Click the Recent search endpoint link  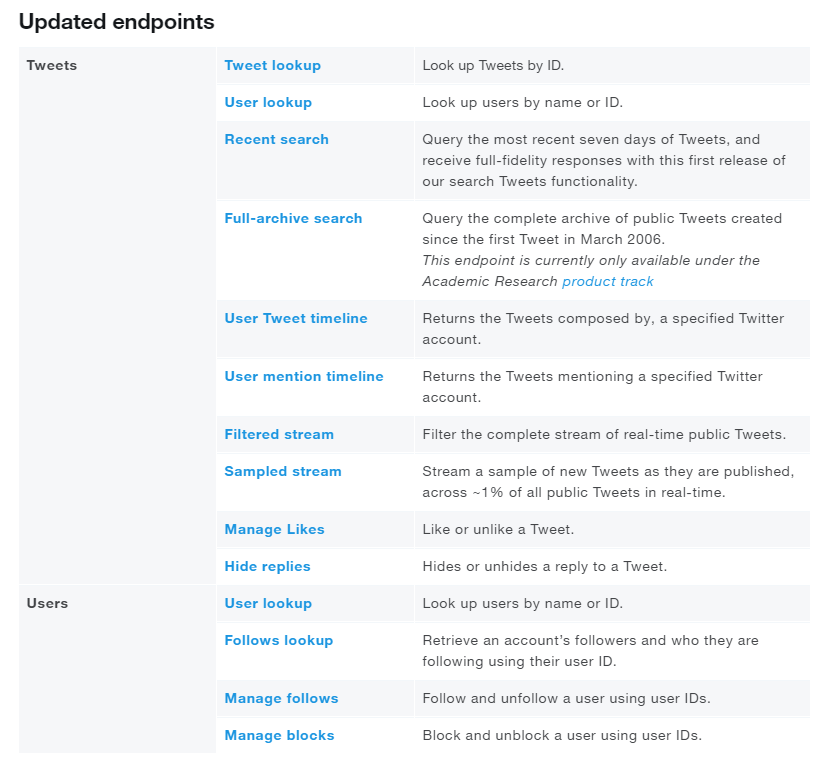pos(276,140)
